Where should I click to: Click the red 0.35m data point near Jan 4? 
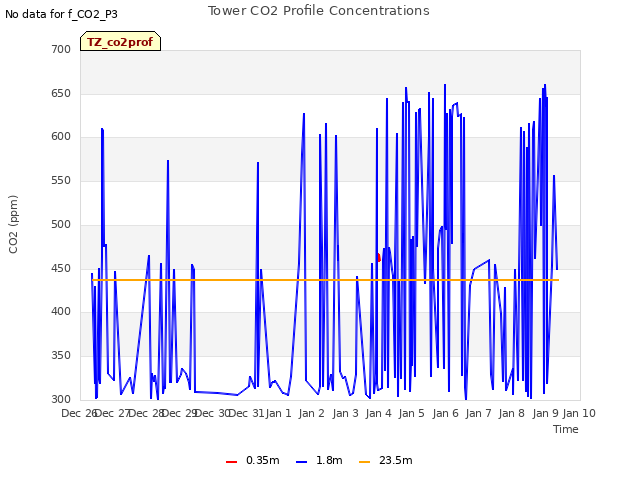pyautogui.click(x=379, y=258)
